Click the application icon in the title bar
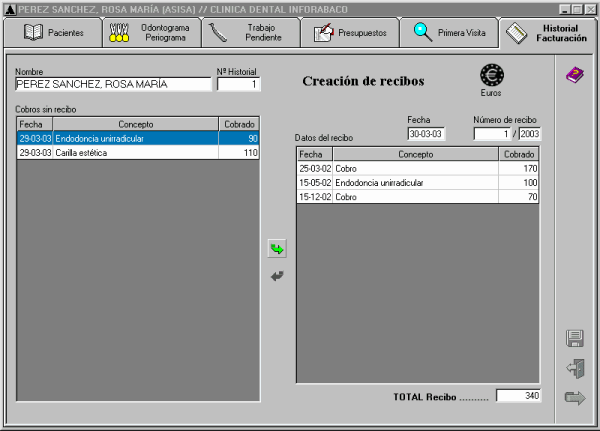Viewport: 600px width, 431px height. click(10, 10)
